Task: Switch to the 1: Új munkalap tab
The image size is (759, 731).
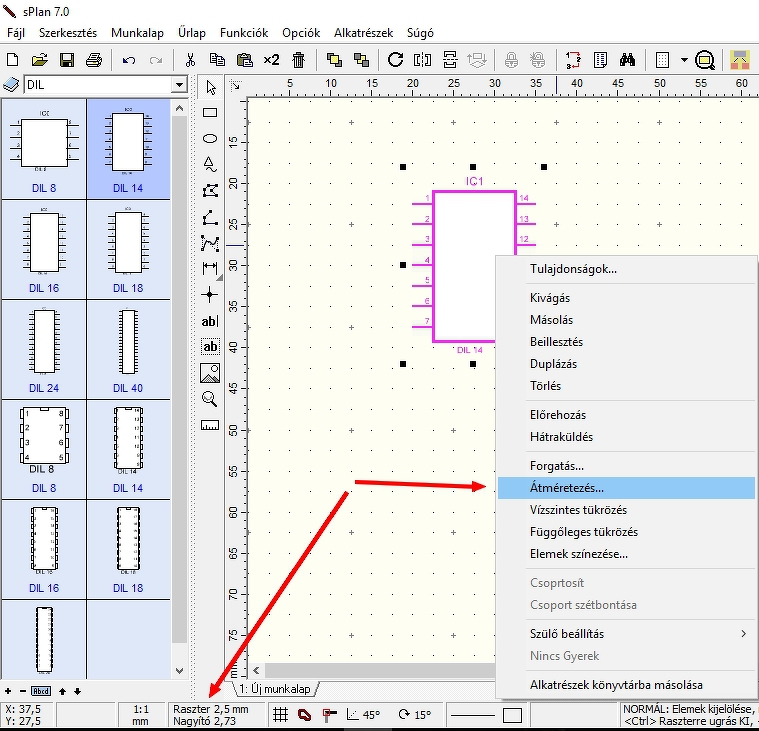Action: click(x=275, y=689)
